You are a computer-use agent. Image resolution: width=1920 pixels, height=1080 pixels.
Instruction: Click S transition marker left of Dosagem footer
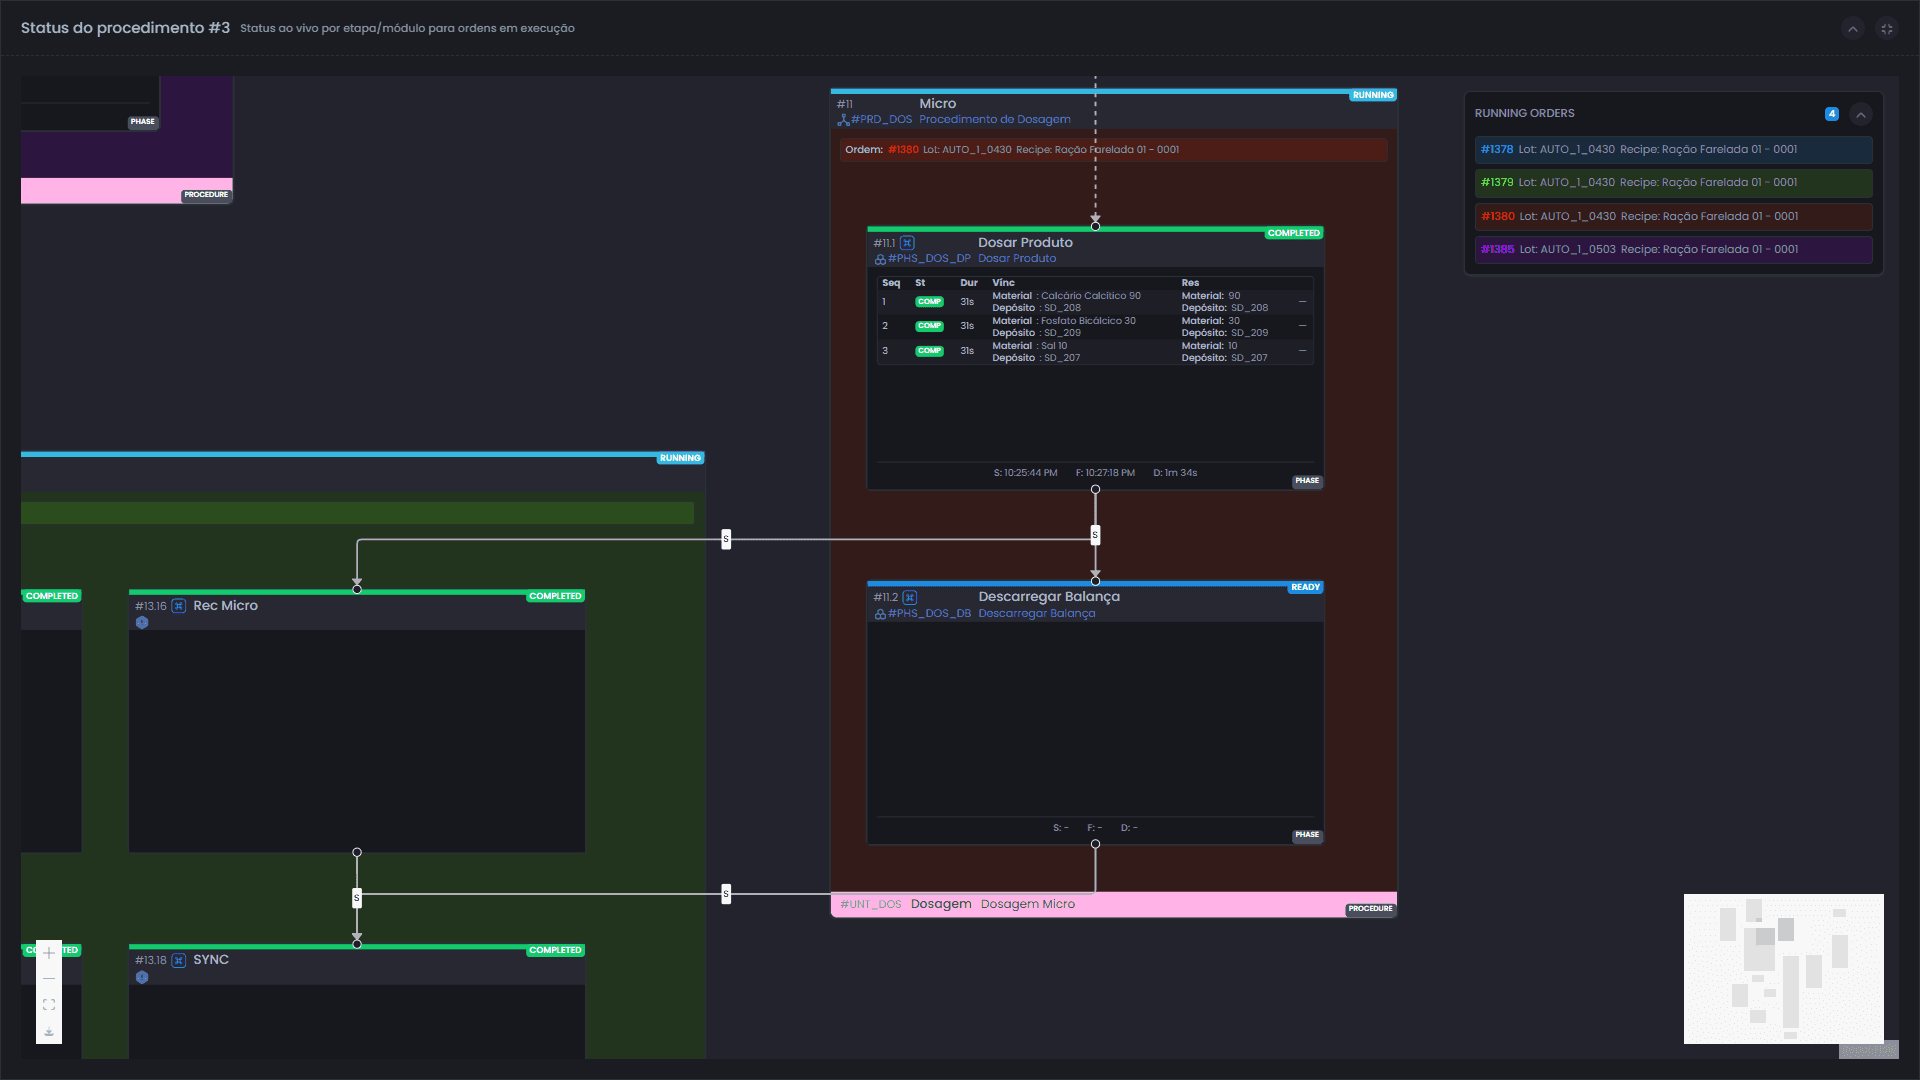point(726,894)
